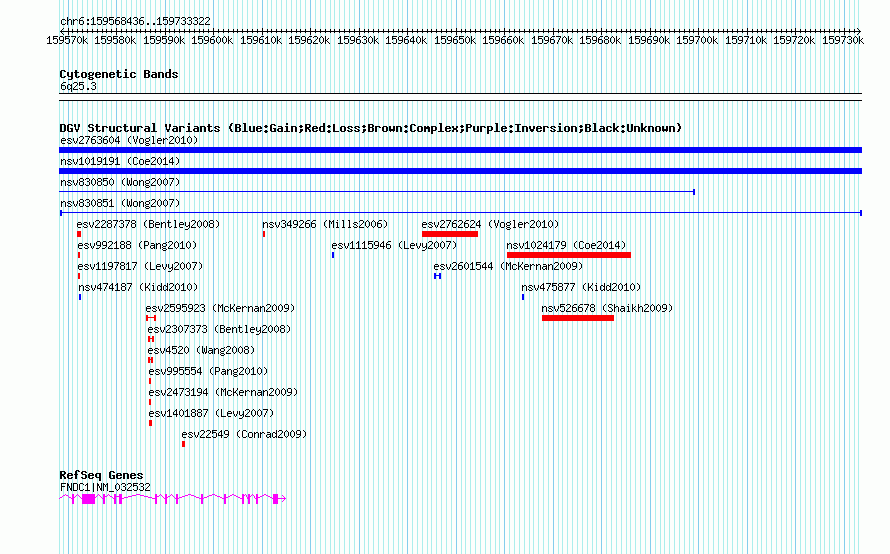Select the blue gain bar for esv2763604
890x554 pixels.
460,150
